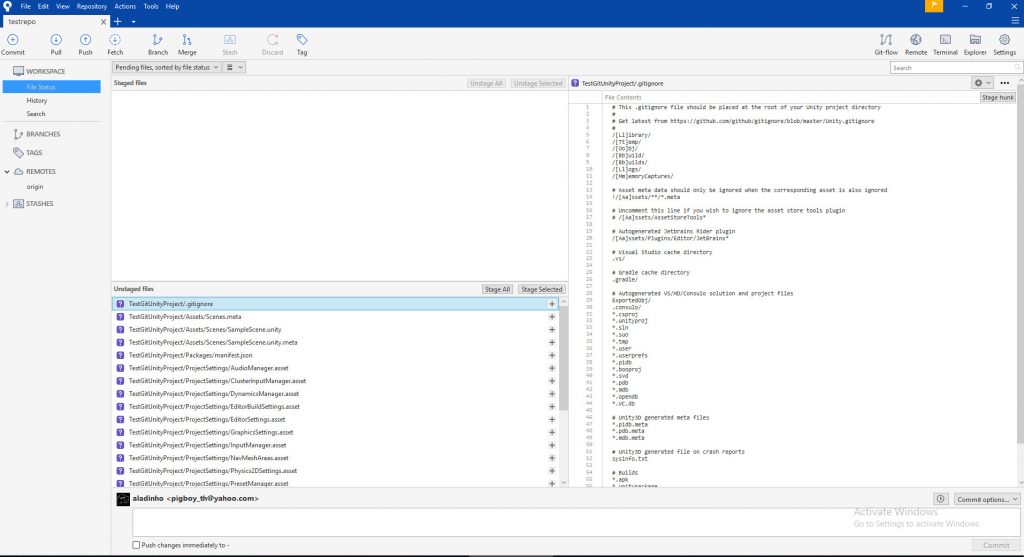Click the orange flag notification icon

pyautogui.click(x=934, y=6)
